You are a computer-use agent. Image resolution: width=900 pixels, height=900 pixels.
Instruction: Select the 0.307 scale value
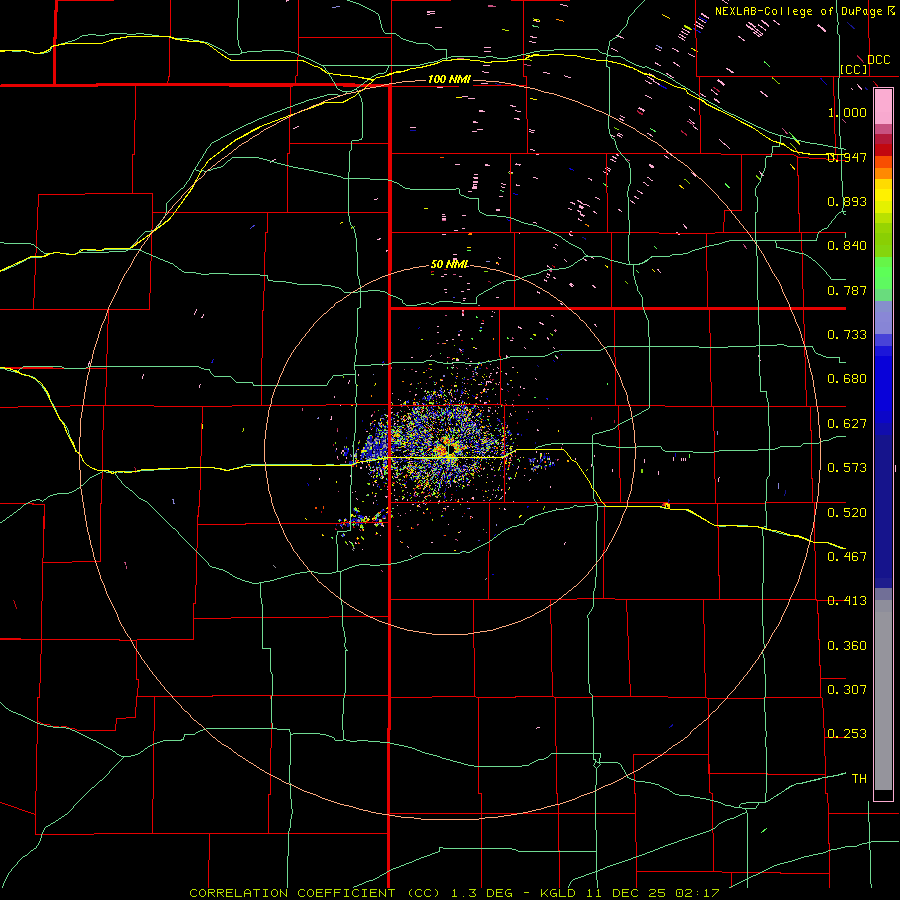tap(847, 690)
